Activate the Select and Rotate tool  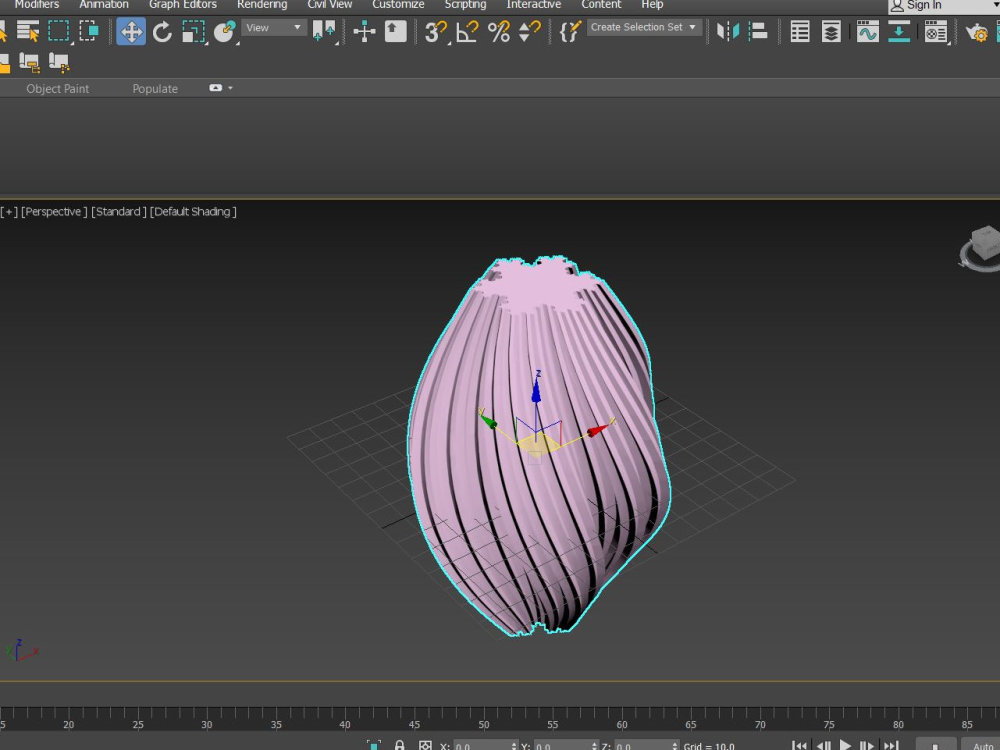click(162, 31)
